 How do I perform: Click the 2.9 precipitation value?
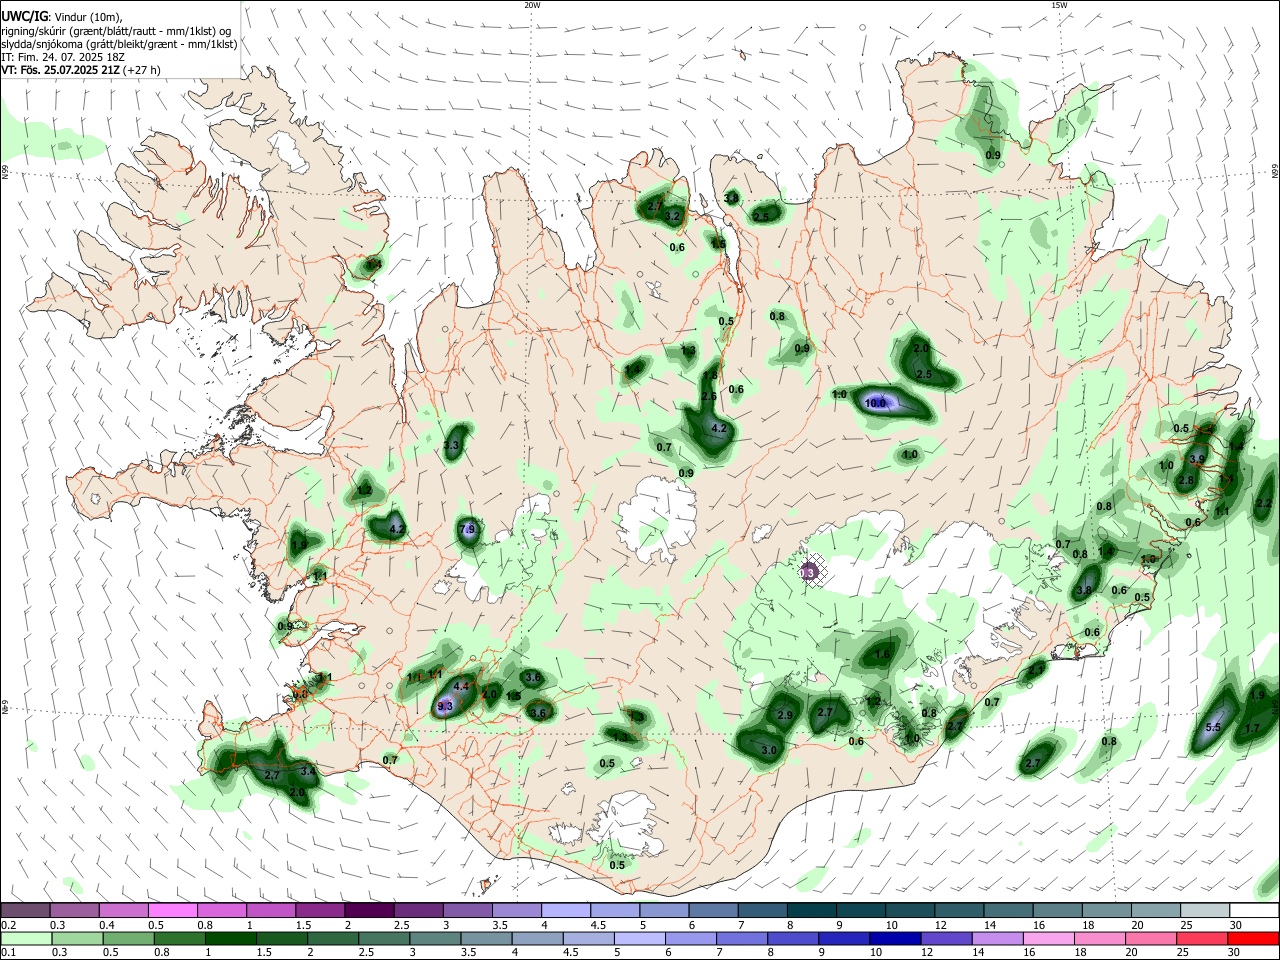[785, 715]
